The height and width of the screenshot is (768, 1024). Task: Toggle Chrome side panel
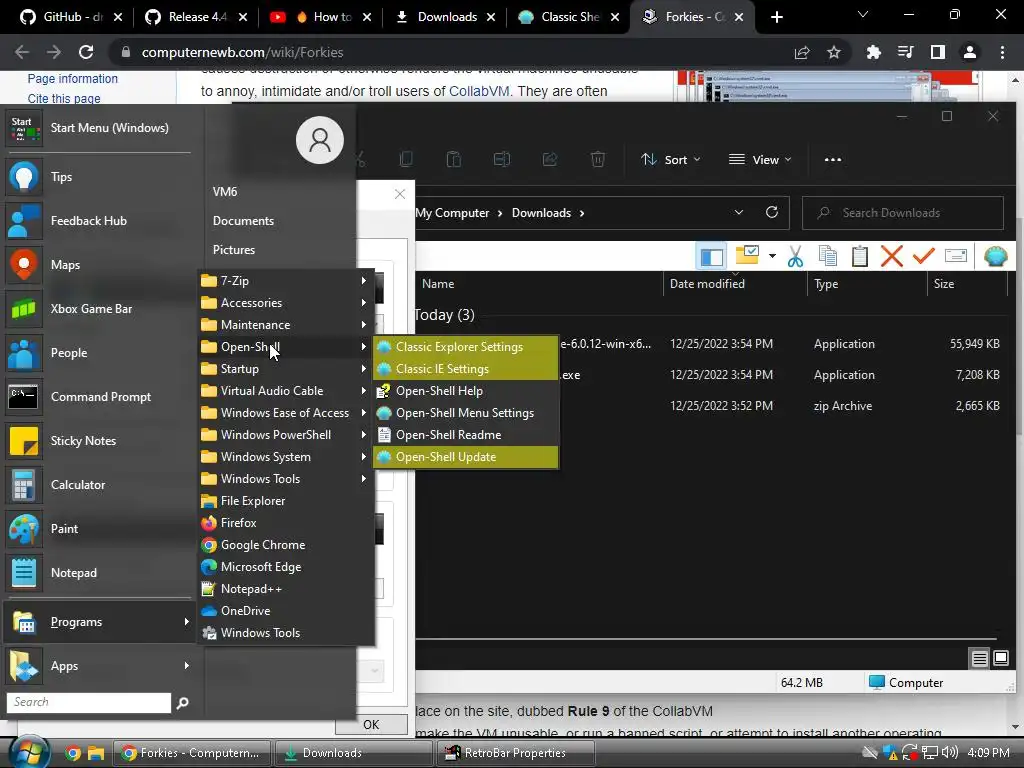(x=937, y=52)
